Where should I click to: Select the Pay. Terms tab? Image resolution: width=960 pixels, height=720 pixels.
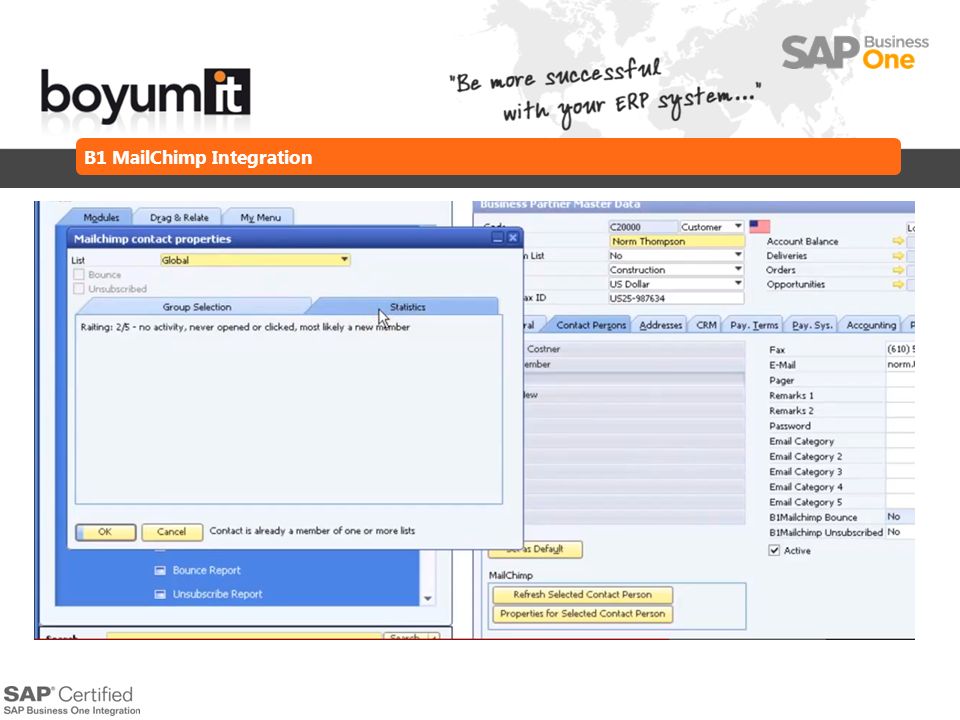754,325
